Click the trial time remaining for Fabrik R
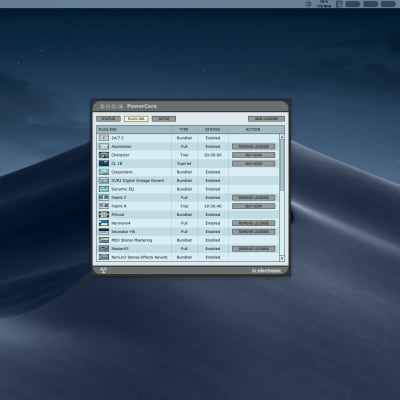 (x=213, y=206)
